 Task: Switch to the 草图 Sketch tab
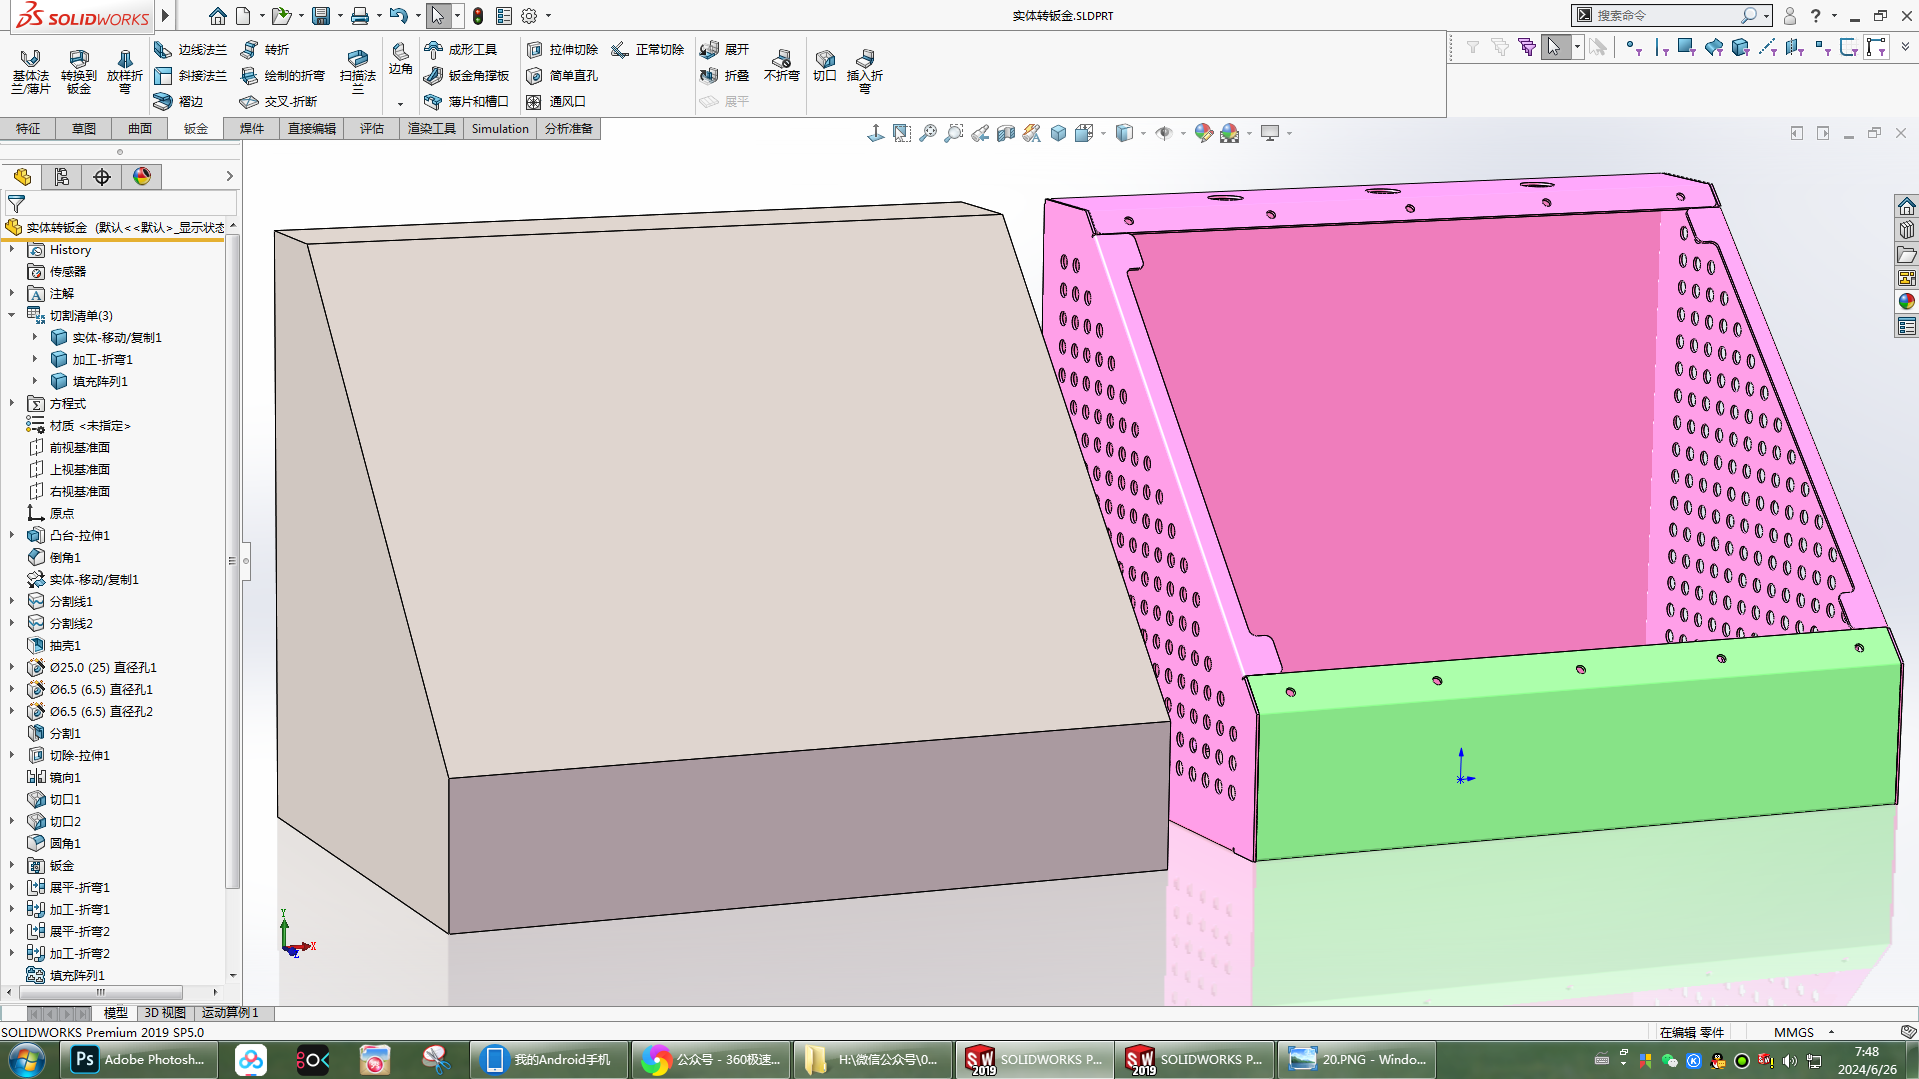point(84,128)
